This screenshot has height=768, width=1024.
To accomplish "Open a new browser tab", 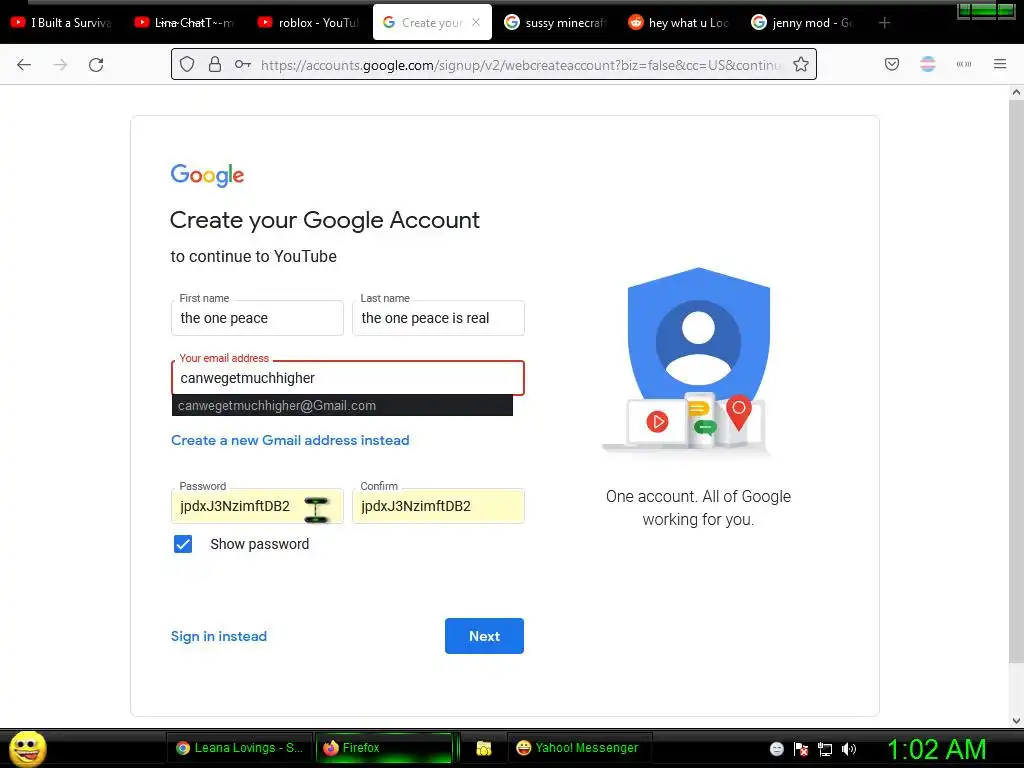I will point(884,23).
